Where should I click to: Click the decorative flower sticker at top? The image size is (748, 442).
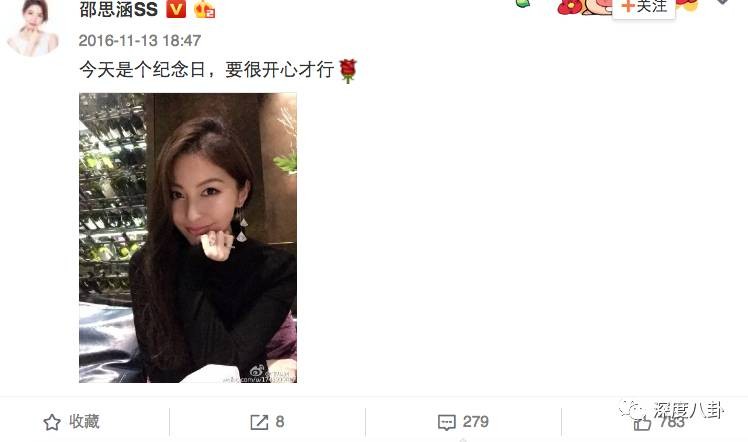[570, 6]
